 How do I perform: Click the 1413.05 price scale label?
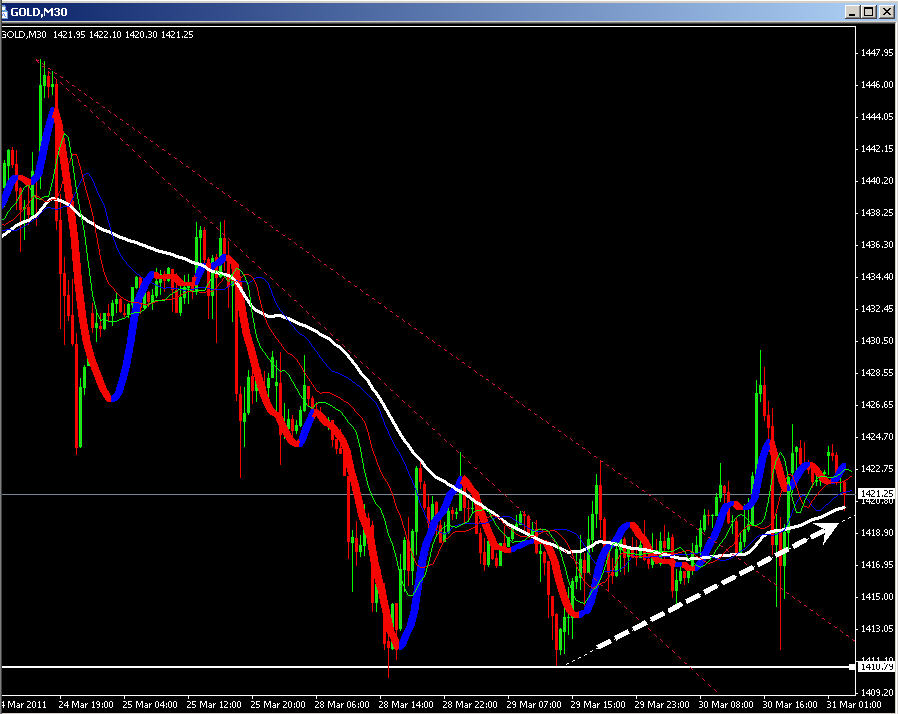point(877,629)
